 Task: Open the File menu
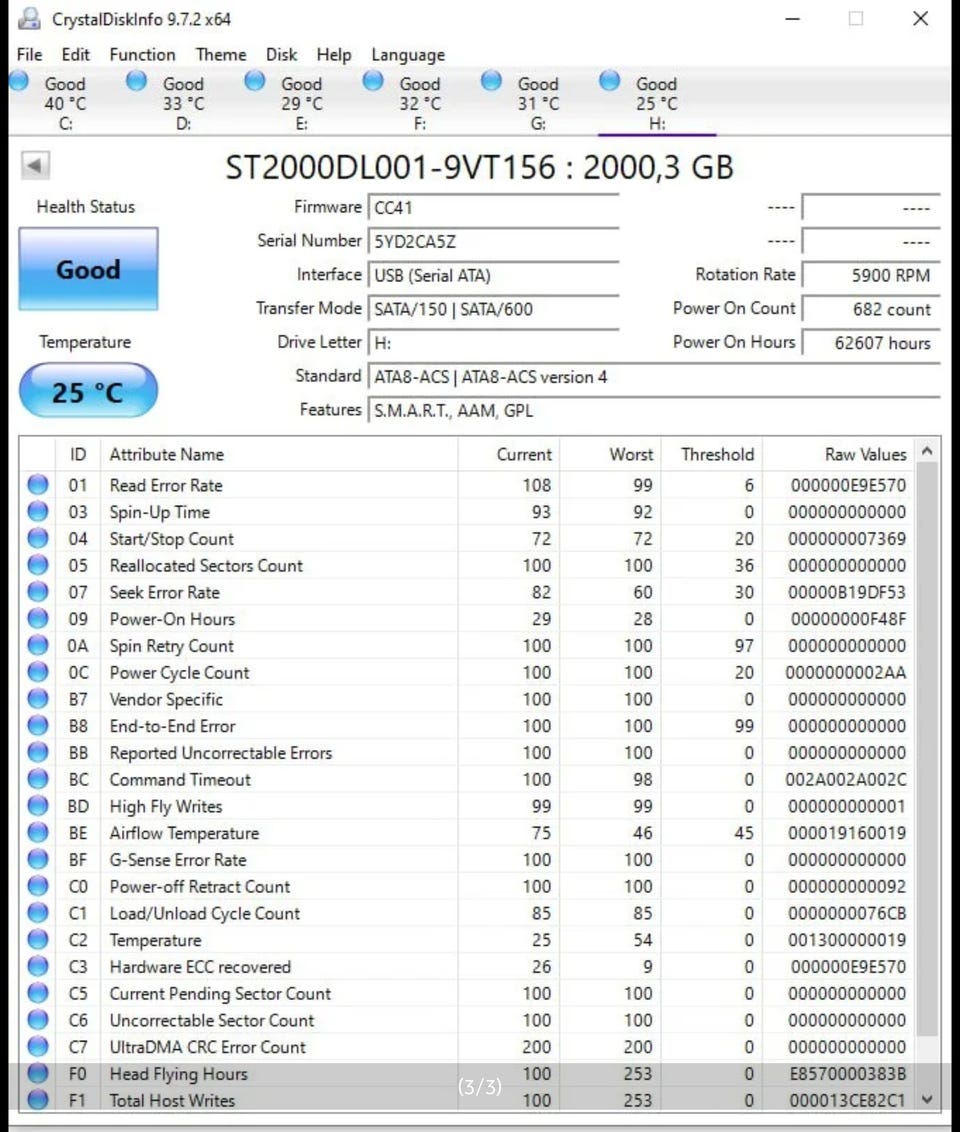[30, 55]
